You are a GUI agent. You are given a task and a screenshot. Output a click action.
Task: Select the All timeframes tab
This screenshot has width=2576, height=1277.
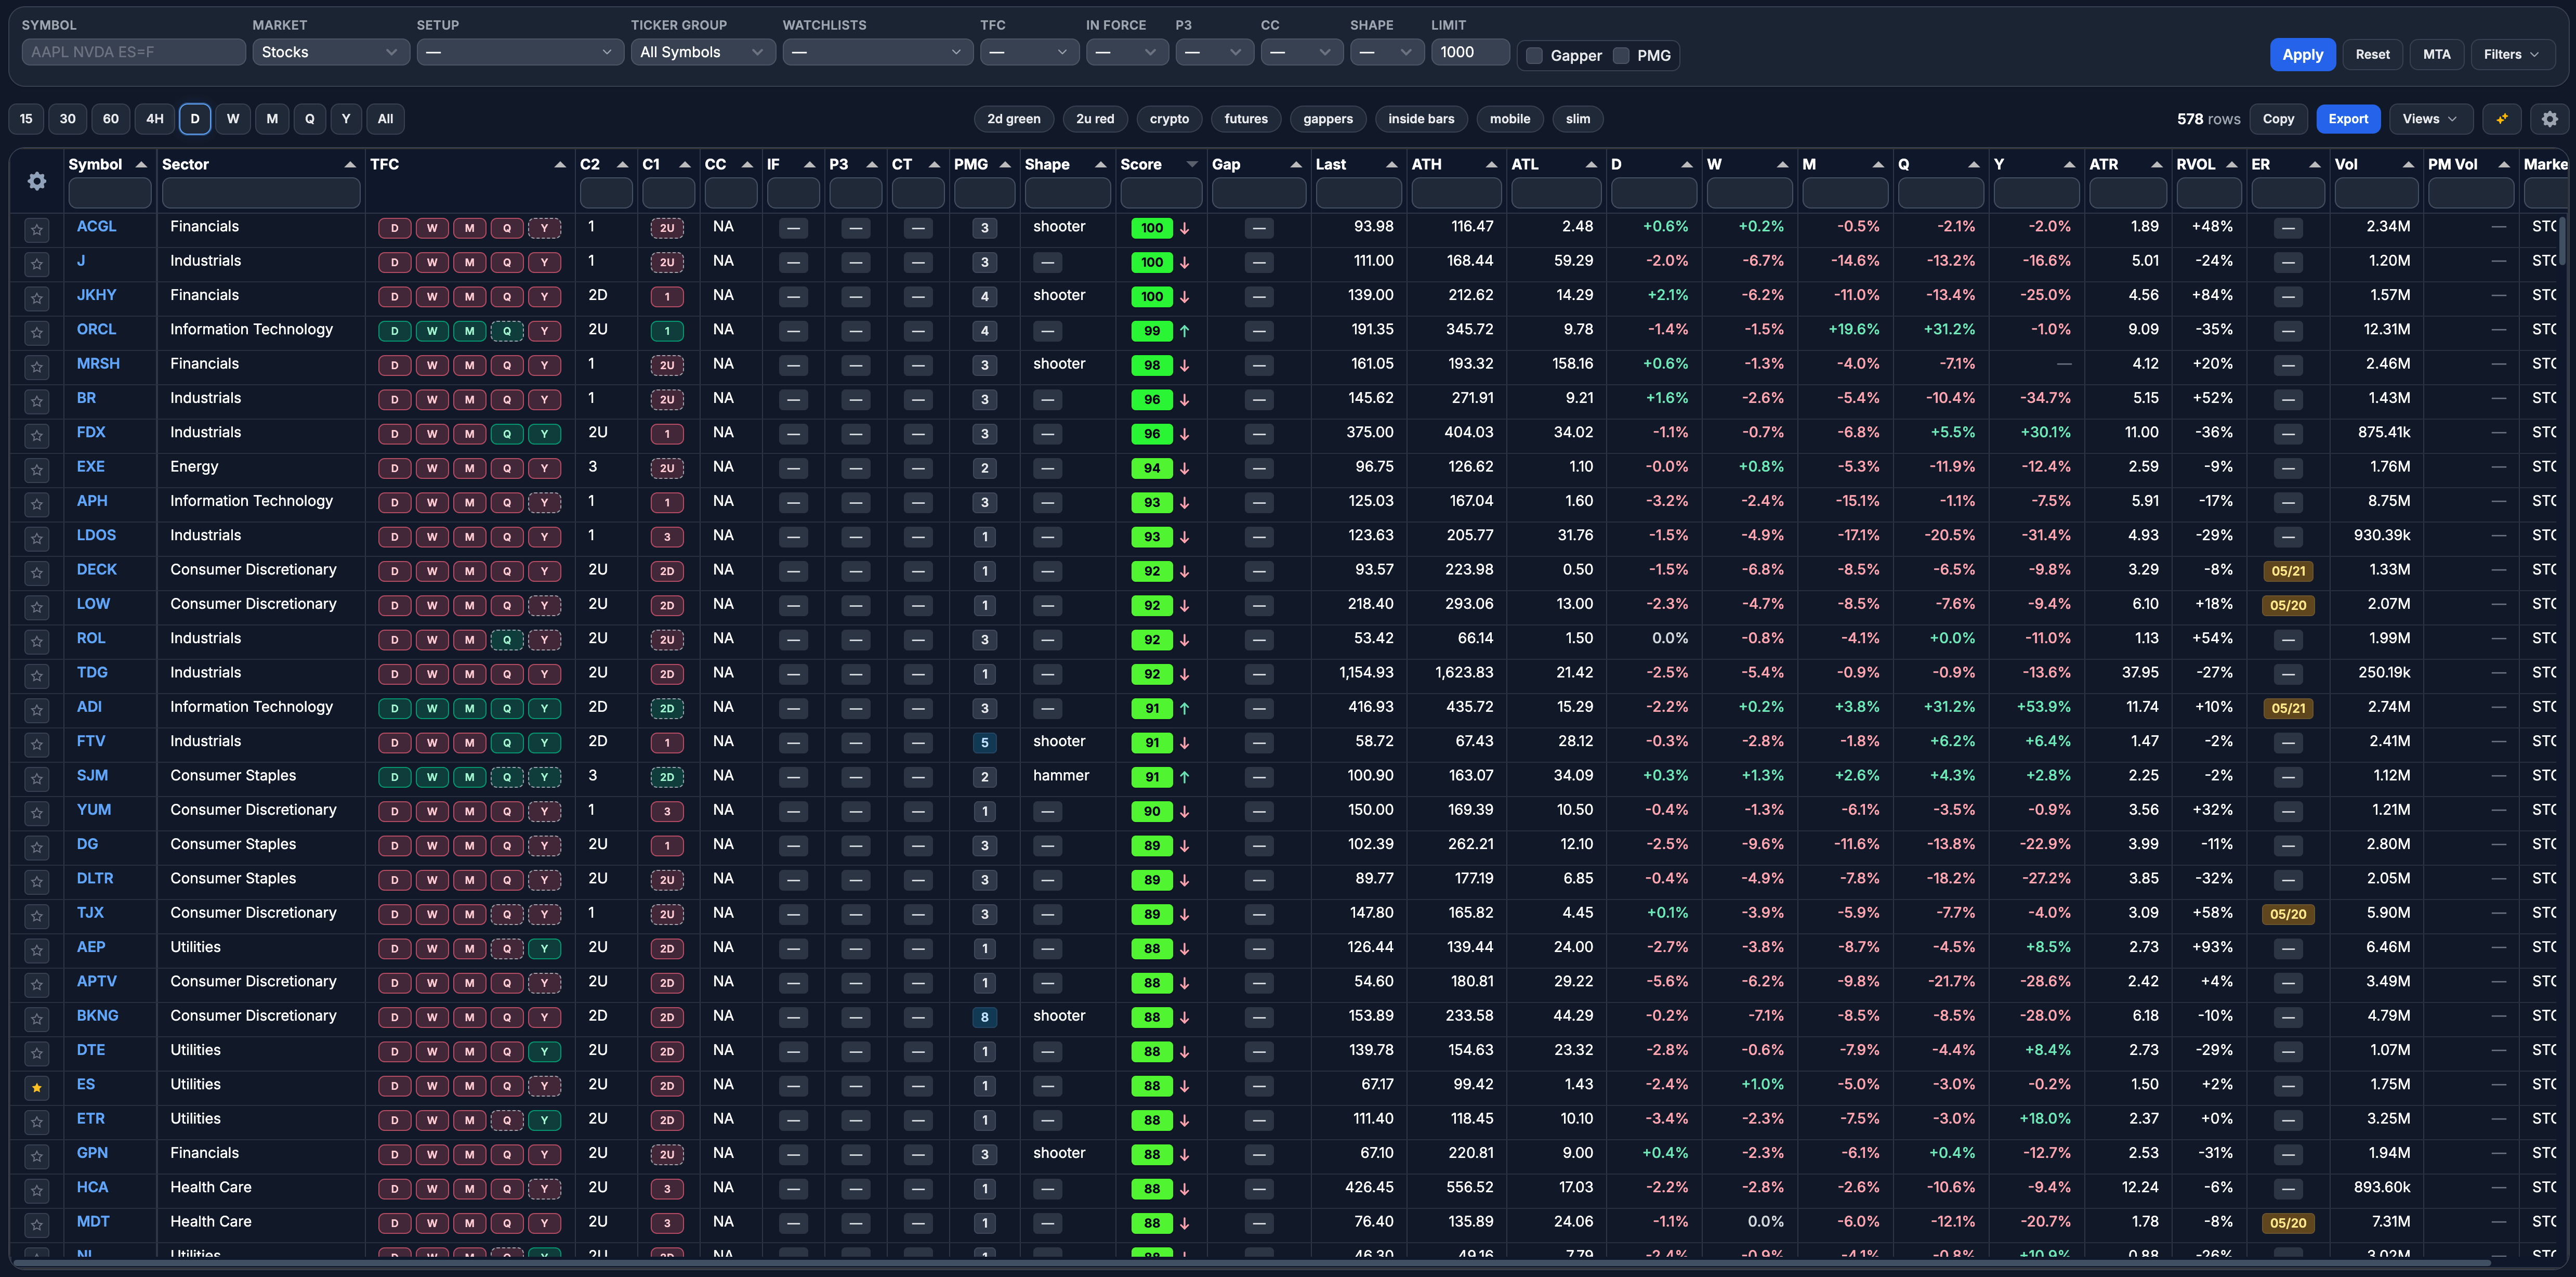pos(385,119)
